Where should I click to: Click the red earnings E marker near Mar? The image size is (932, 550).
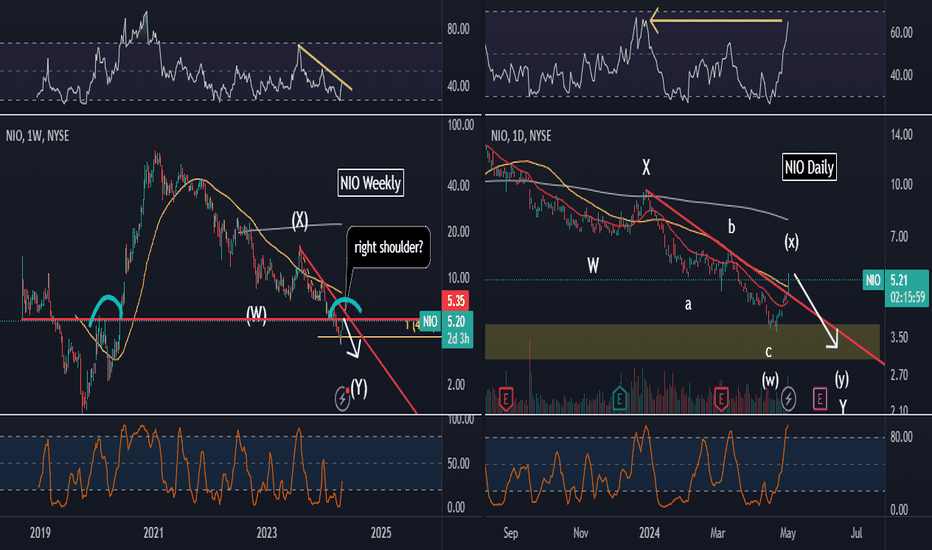[721, 398]
